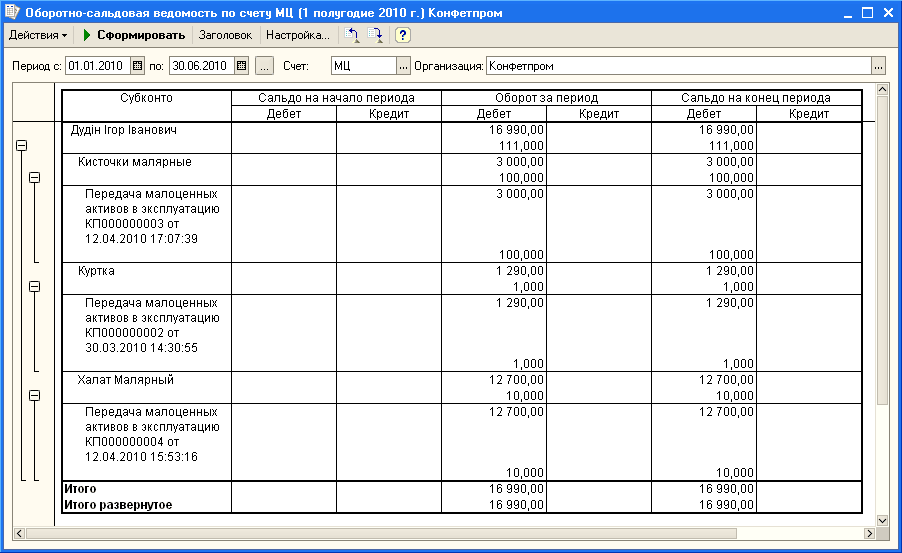Toggle the Заголовок toolbar button

pyautogui.click(x=225, y=35)
